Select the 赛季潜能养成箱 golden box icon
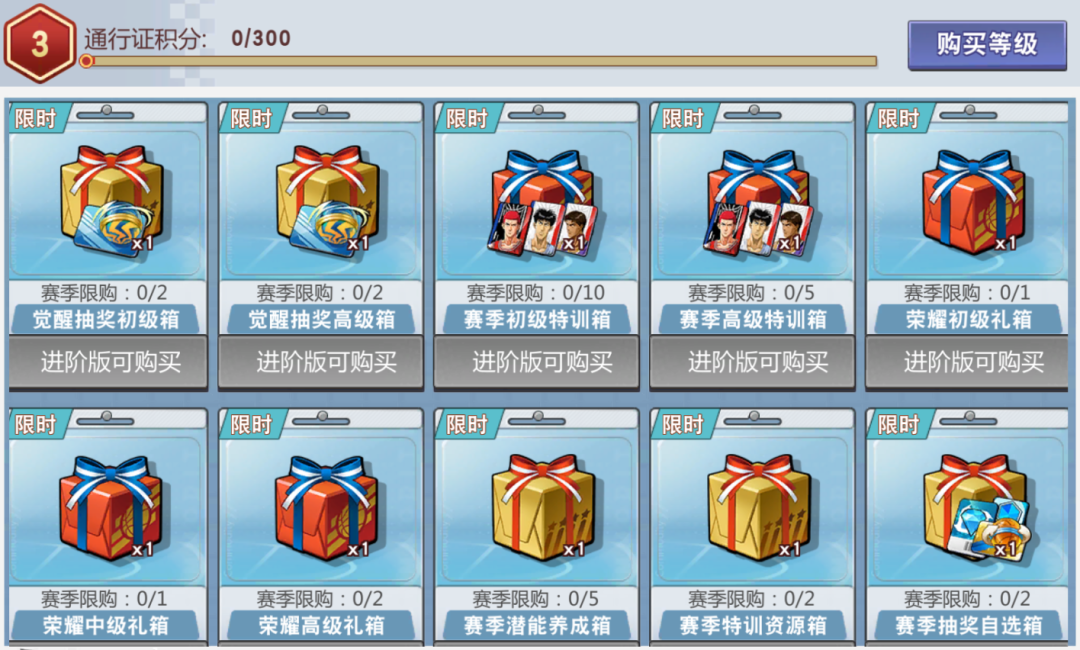 542,507
